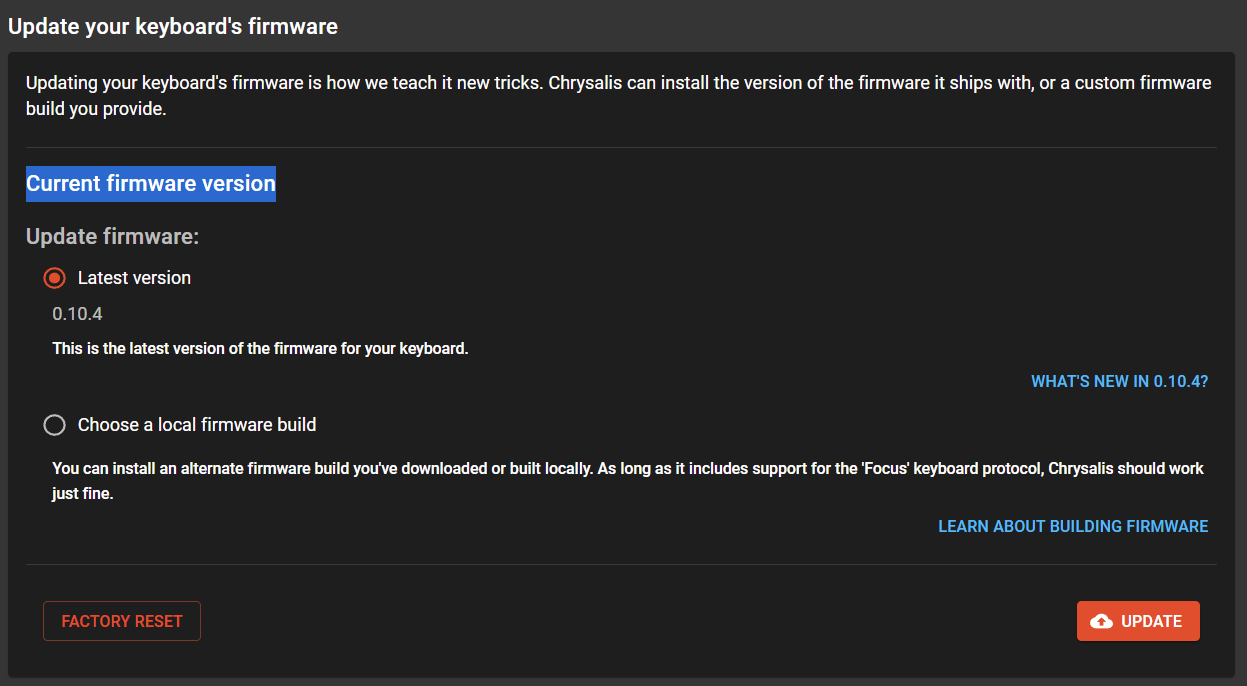Click the empty radio circle for local build
This screenshot has height=686, width=1247.
[54, 424]
